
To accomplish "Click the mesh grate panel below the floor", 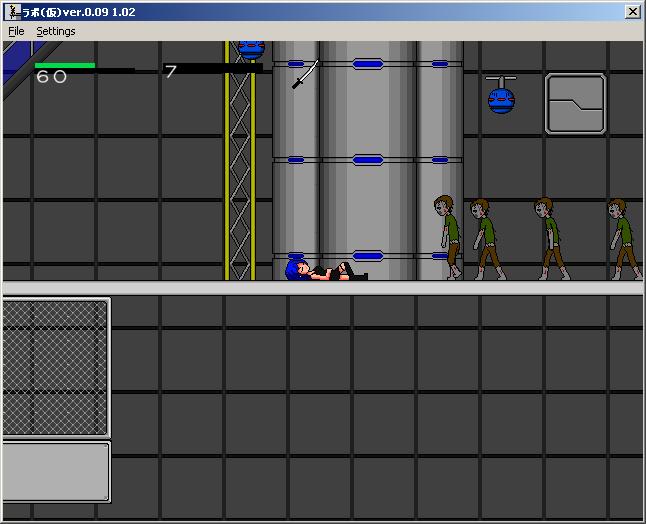I will [x=56, y=367].
